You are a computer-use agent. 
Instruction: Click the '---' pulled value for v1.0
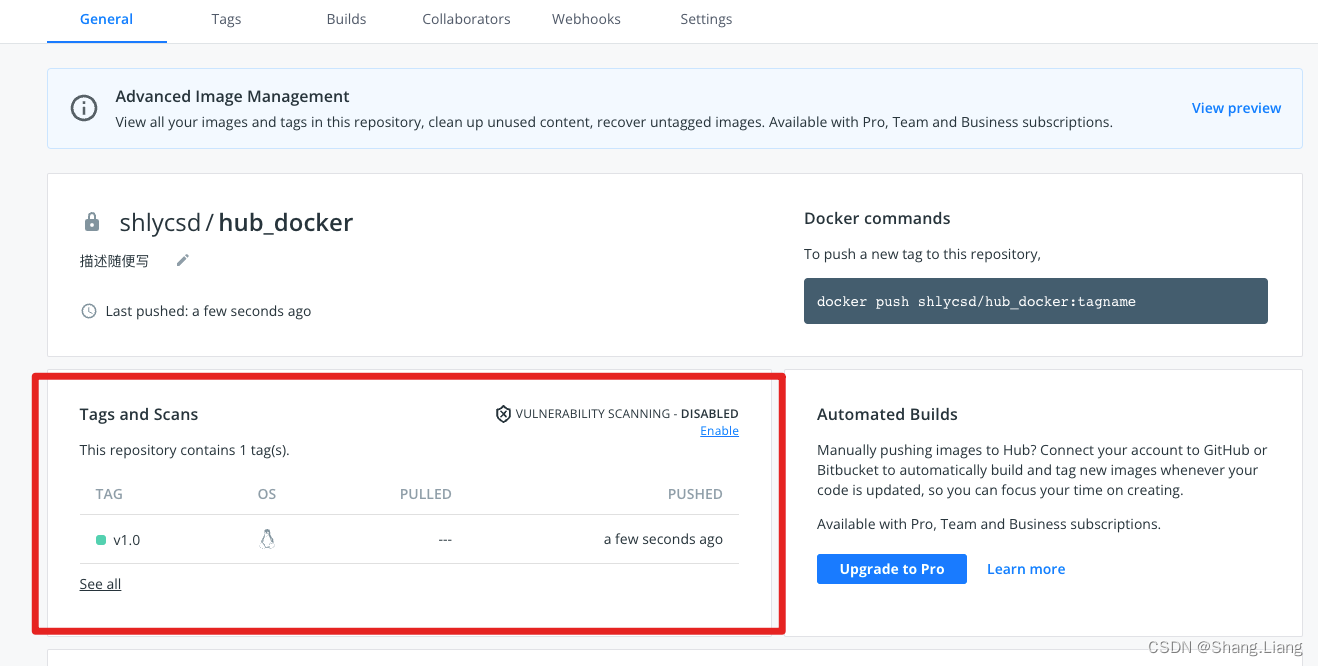coord(445,540)
